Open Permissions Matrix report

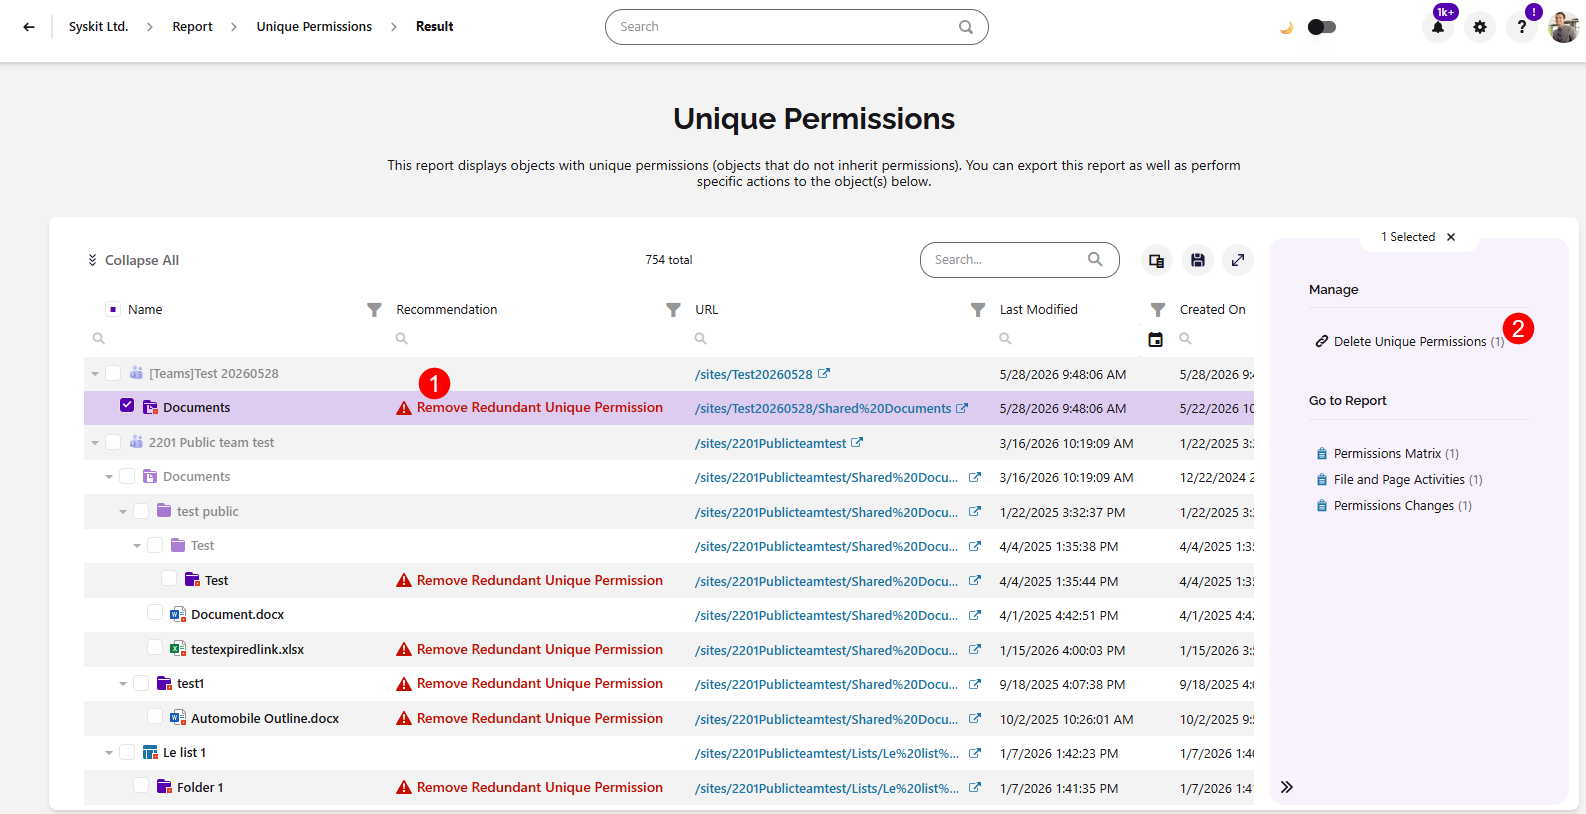tap(1387, 454)
